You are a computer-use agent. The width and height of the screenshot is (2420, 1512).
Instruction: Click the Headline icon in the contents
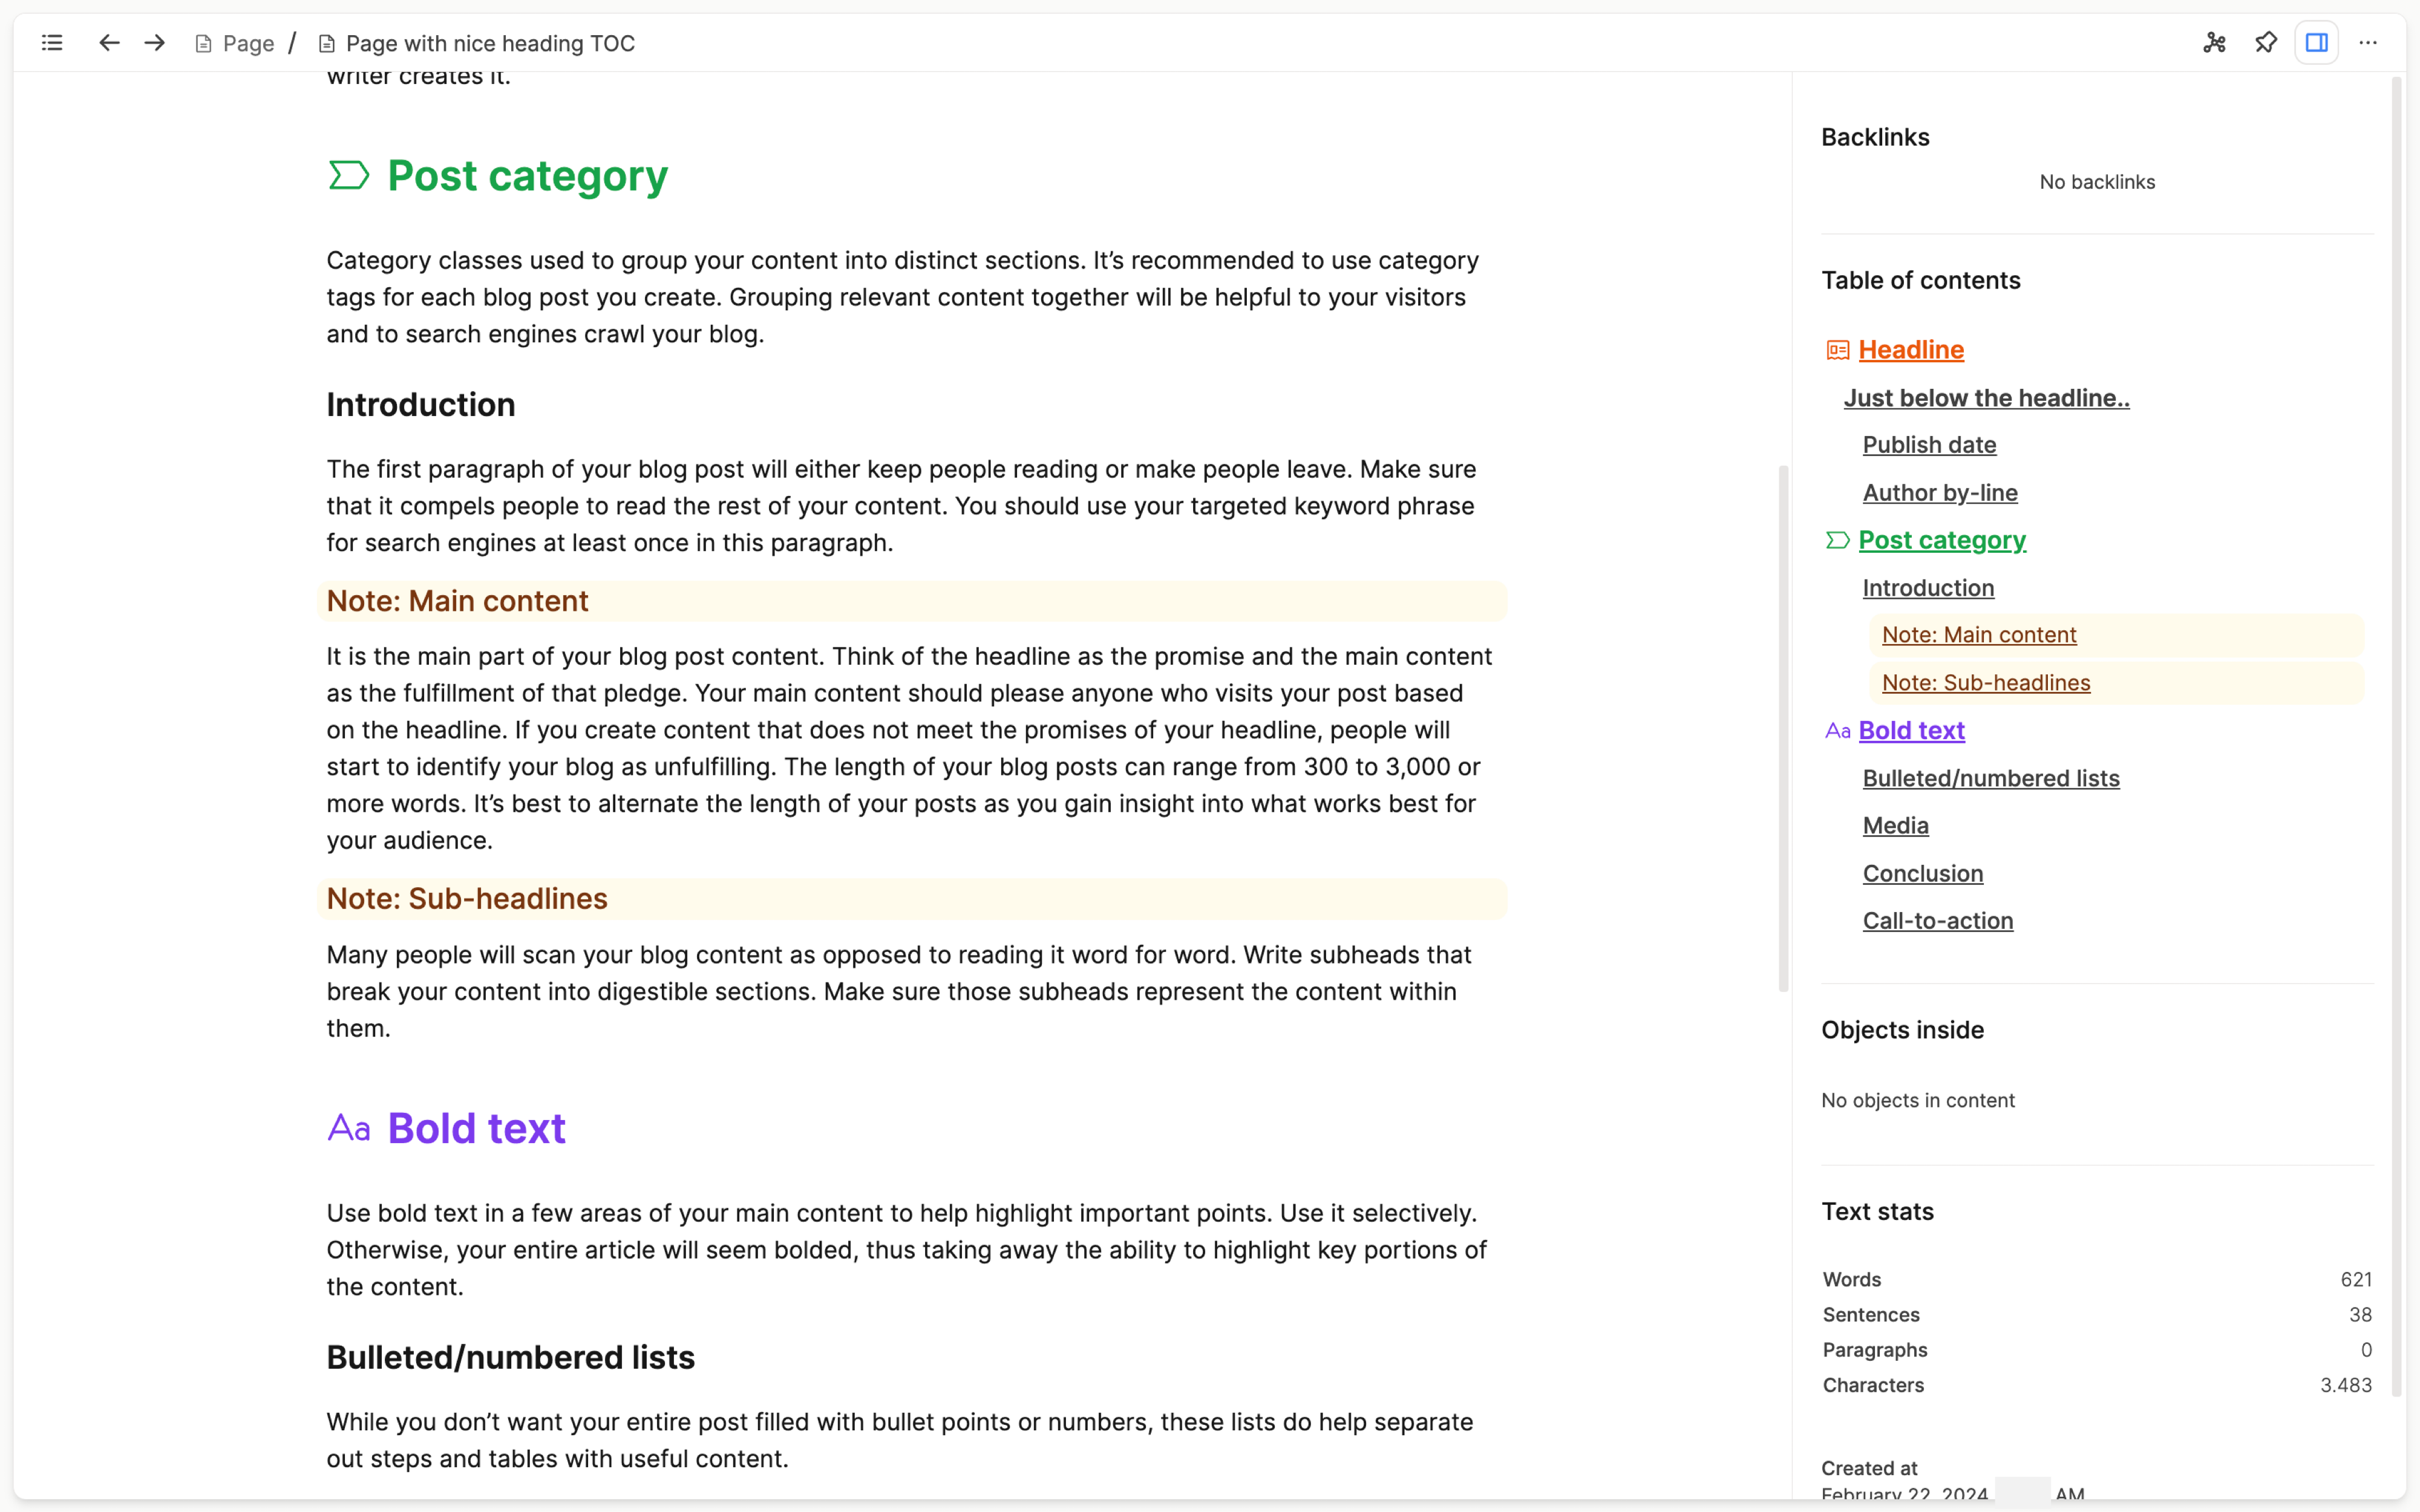click(1838, 350)
